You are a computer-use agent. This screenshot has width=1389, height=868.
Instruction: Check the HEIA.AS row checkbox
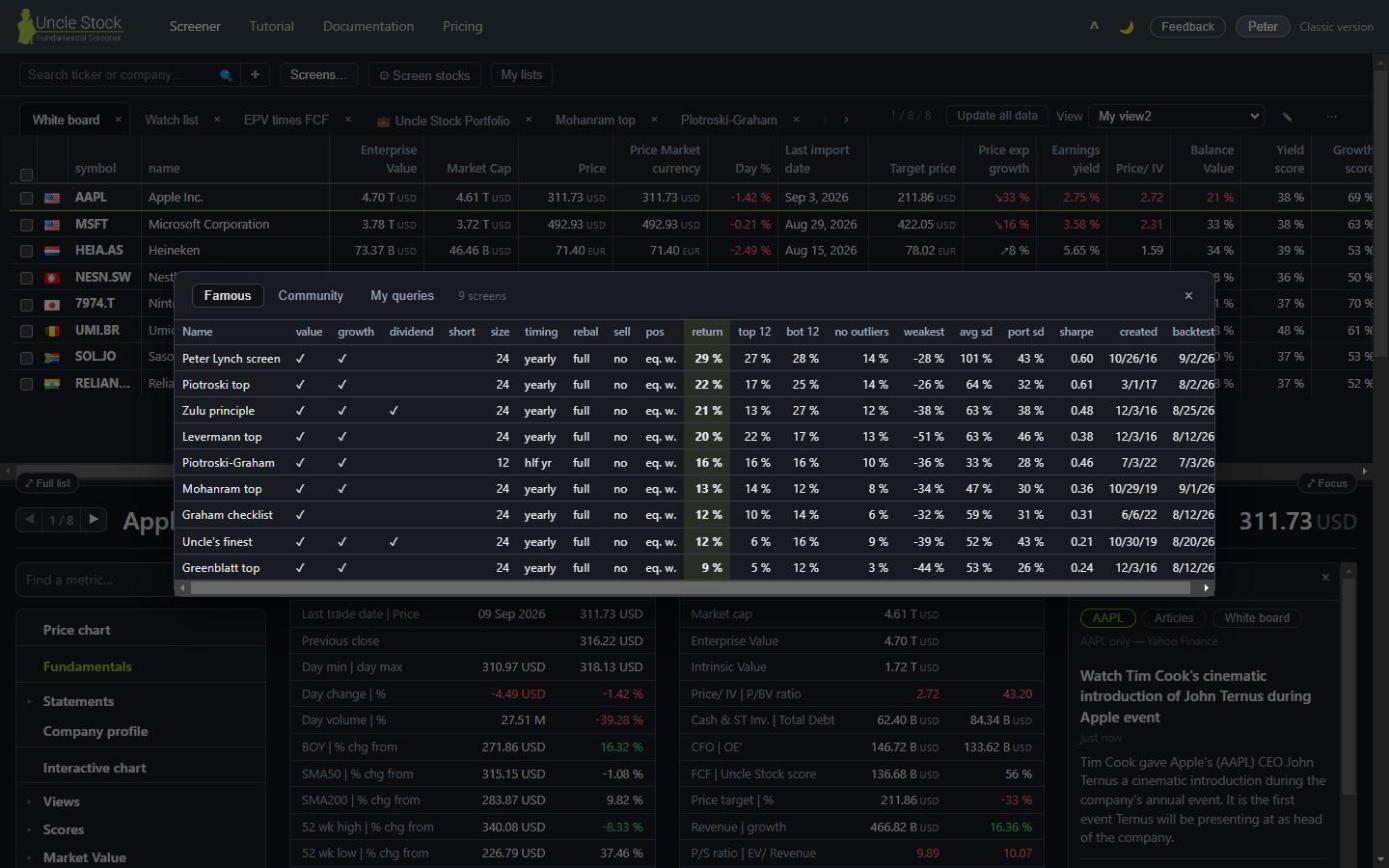[26, 251]
